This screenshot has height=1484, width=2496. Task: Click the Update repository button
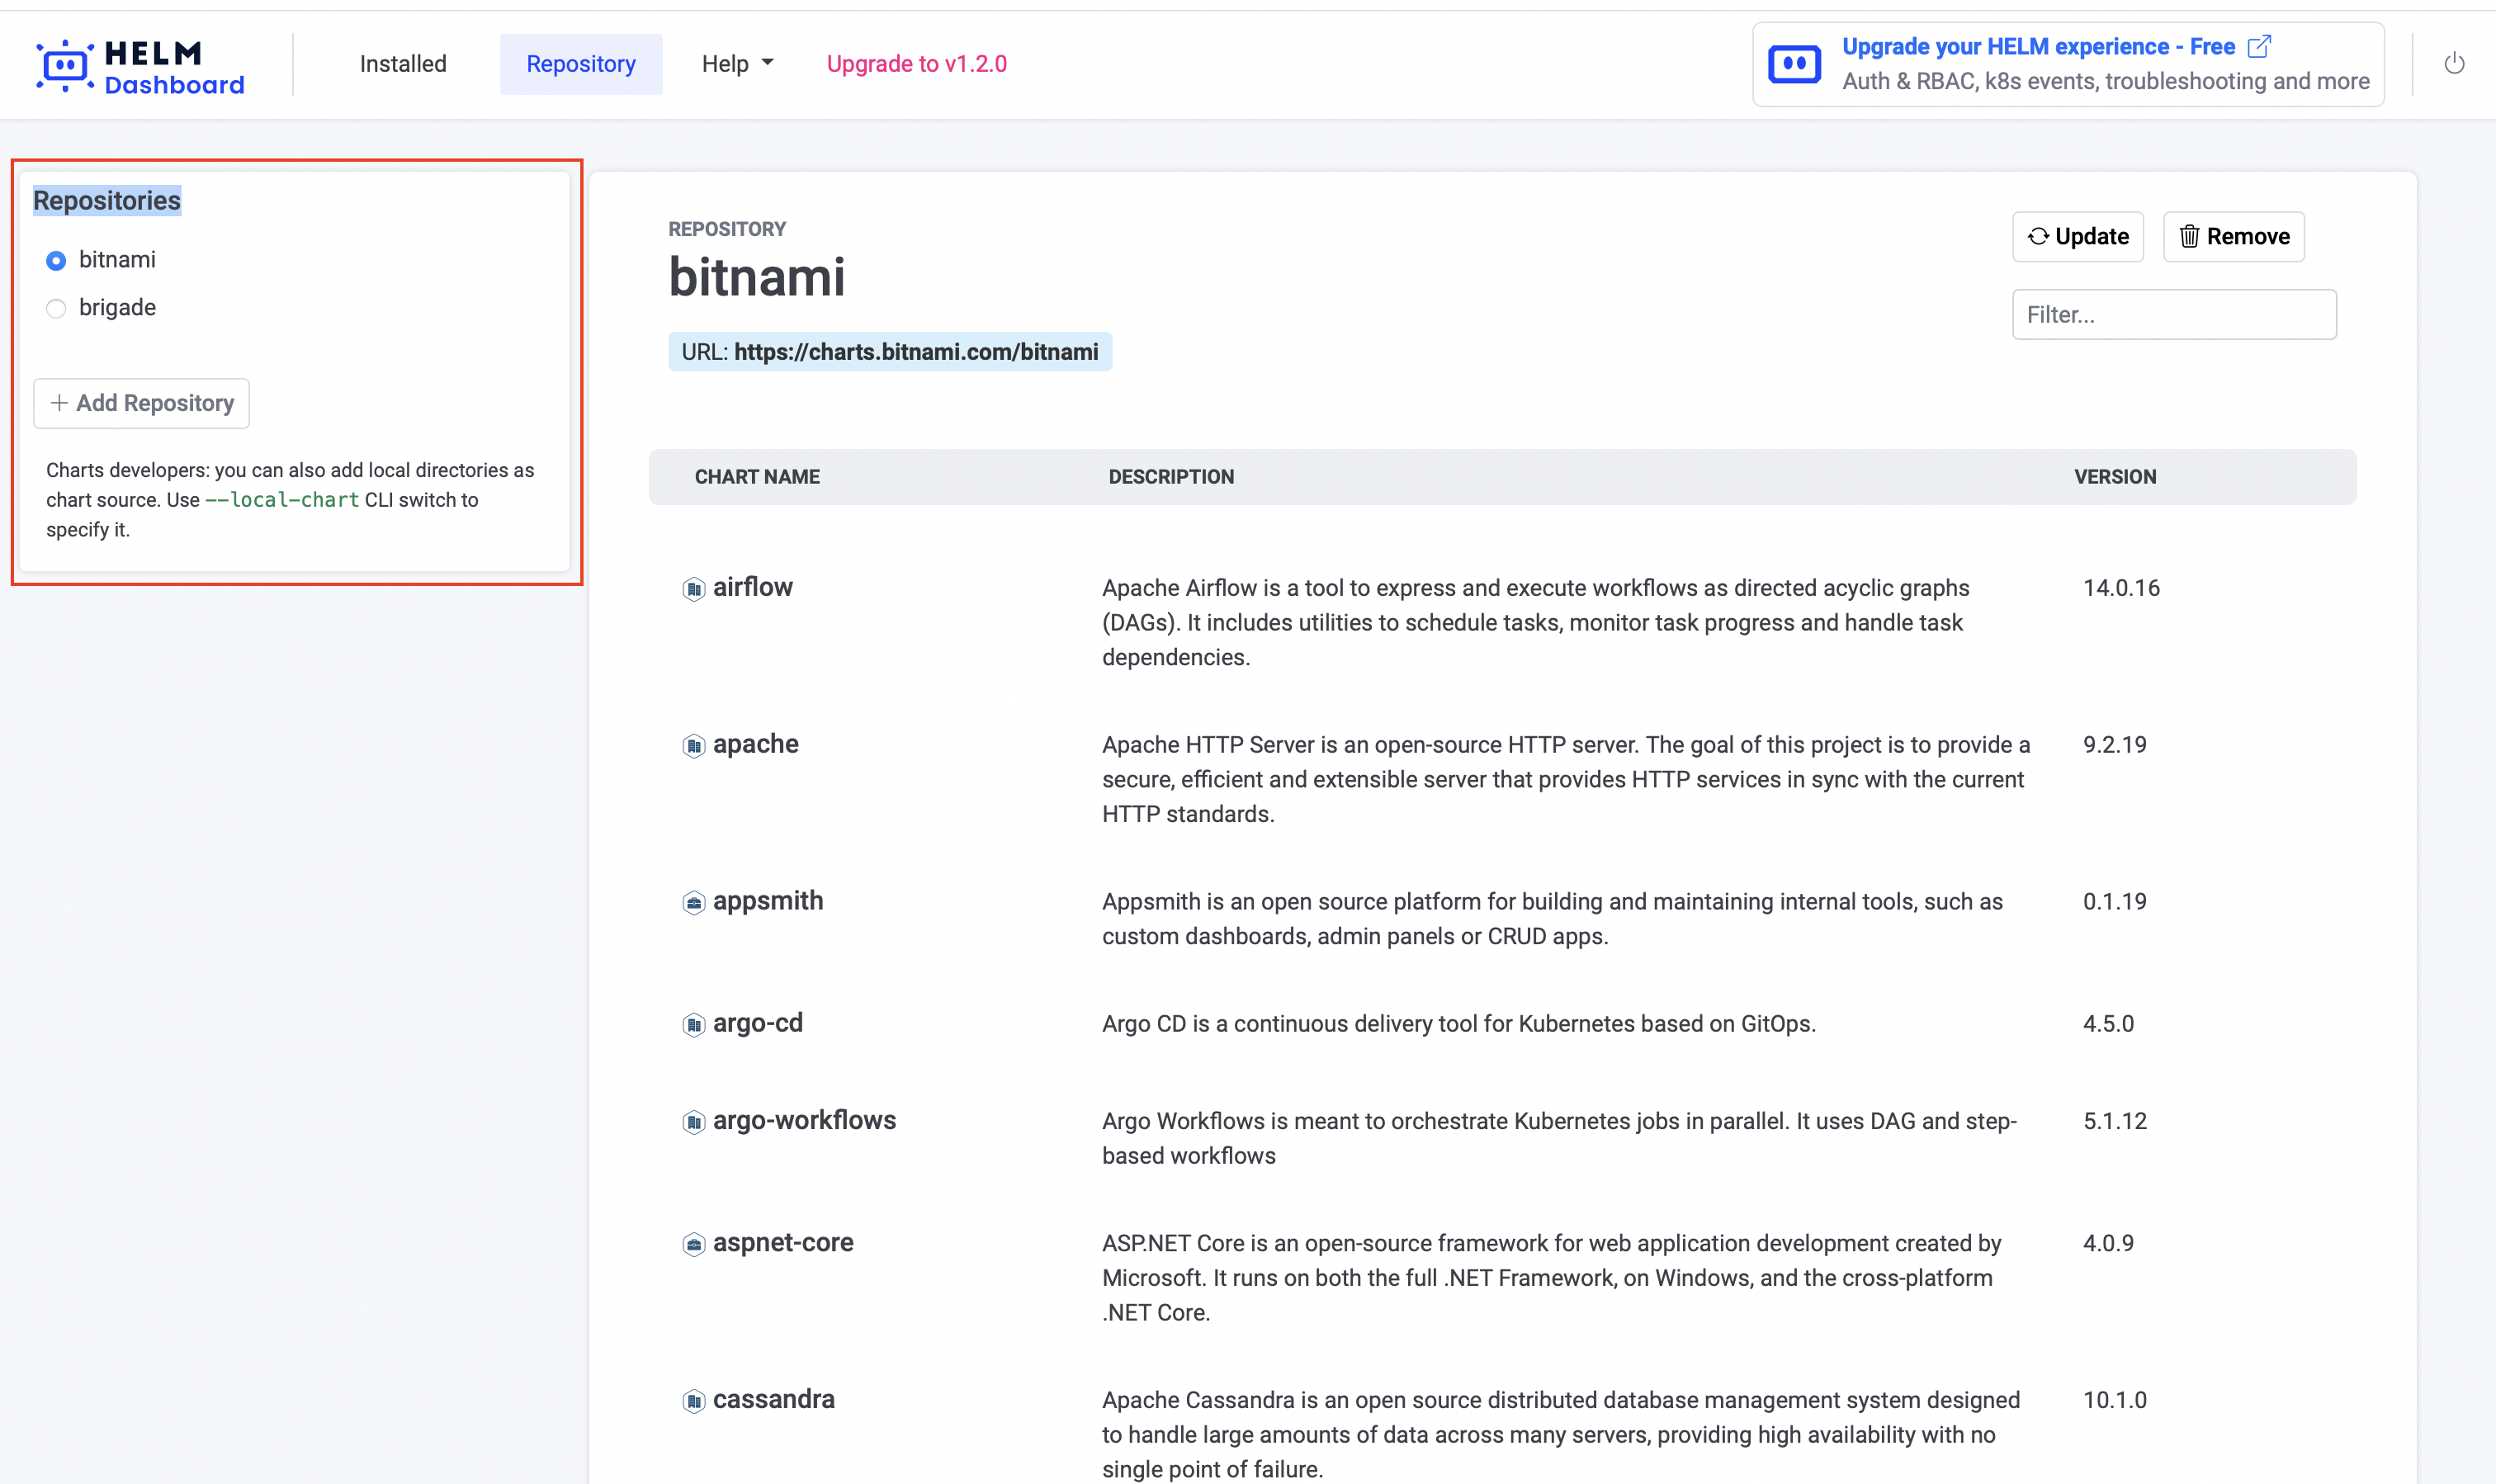[x=2078, y=237]
